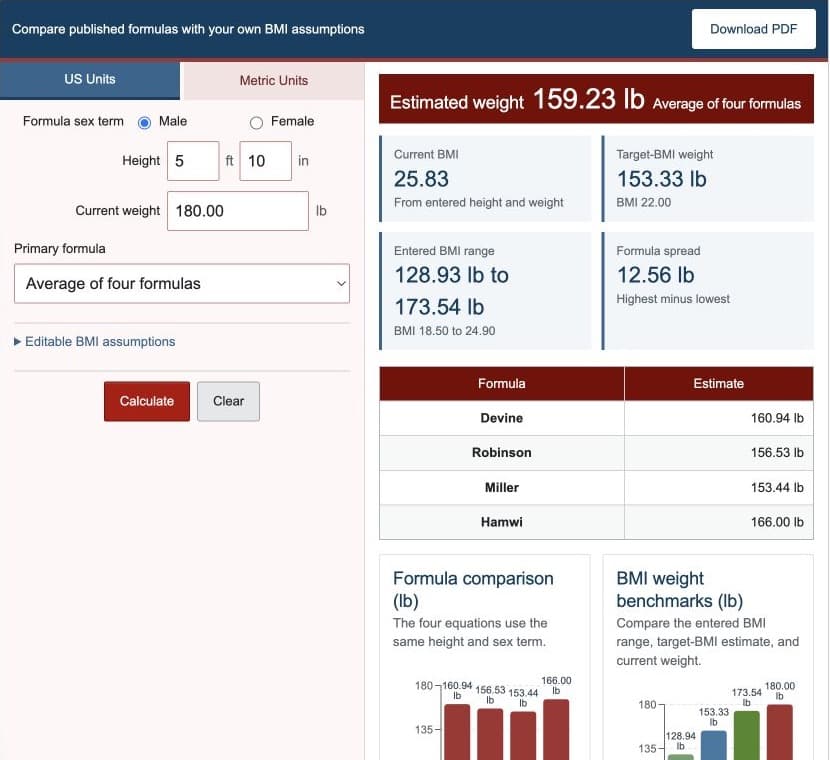Click the height feet input field
The image size is (830, 760).
pyautogui.click(x=193, y=161)
